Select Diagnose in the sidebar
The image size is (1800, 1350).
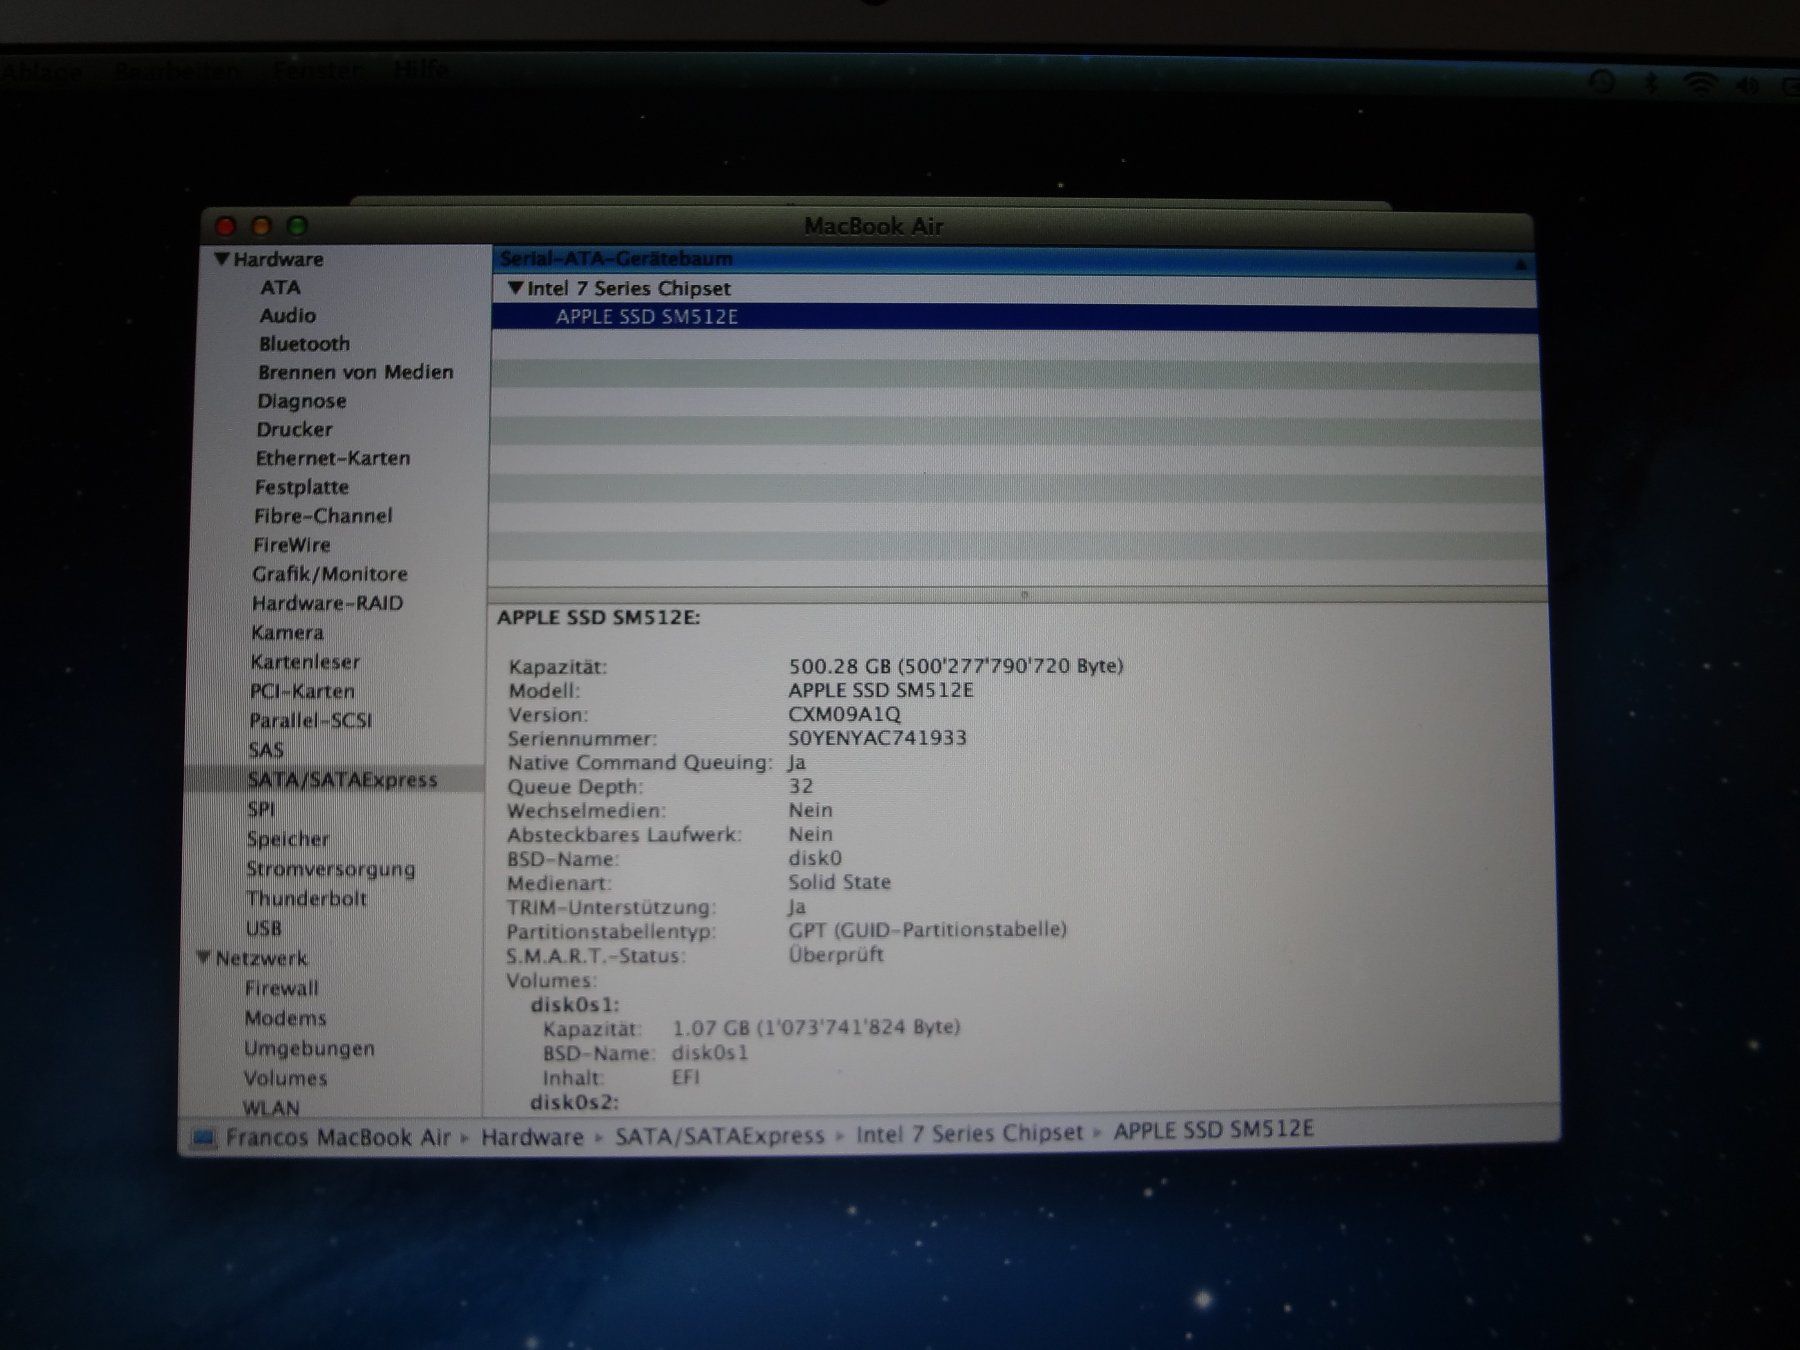[301, 401]
